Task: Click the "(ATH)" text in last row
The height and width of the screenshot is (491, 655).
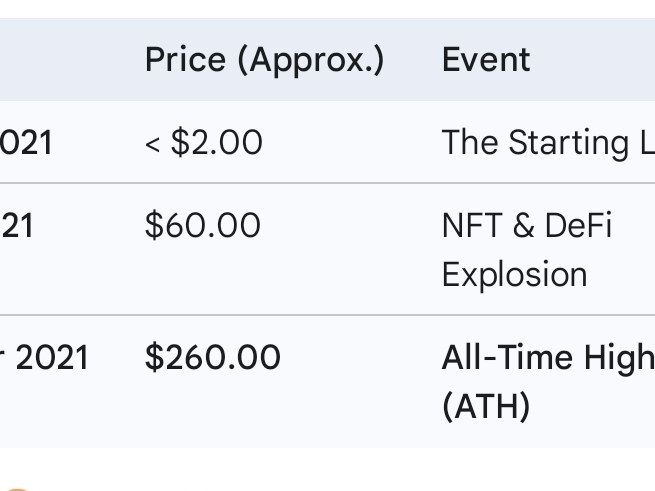Action: tap(485, 406)
